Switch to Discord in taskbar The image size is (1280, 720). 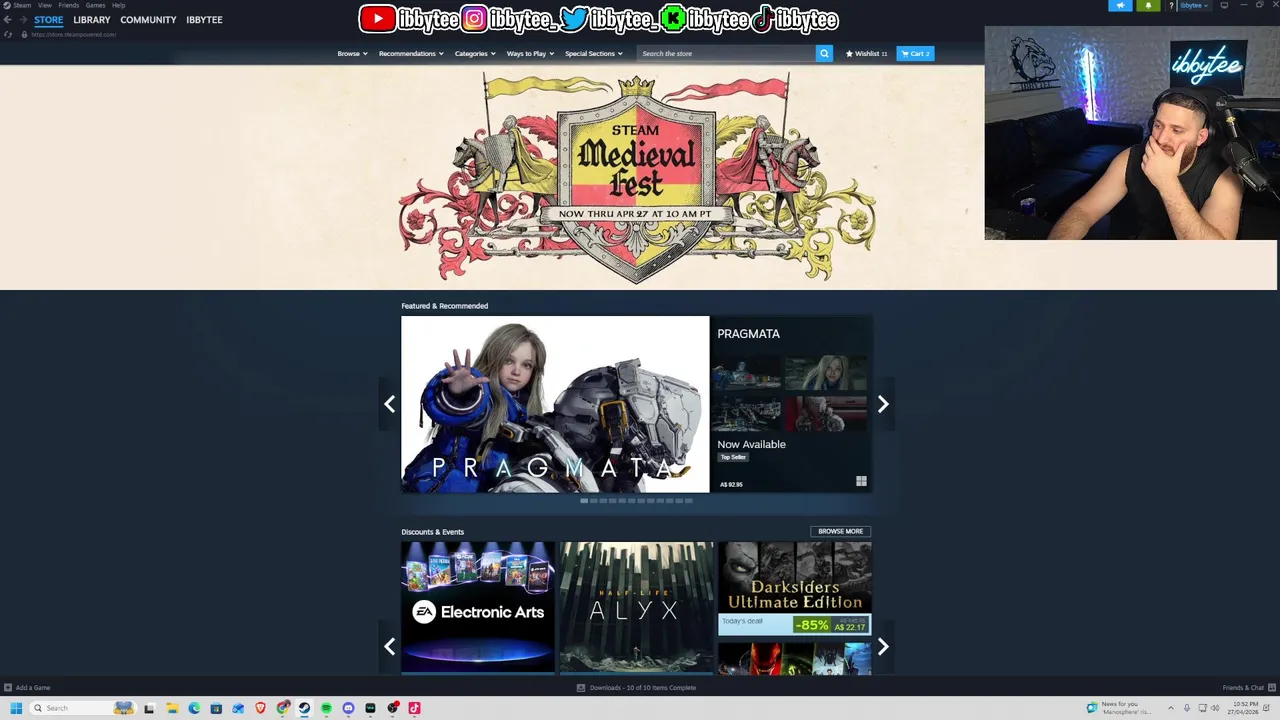348,708
